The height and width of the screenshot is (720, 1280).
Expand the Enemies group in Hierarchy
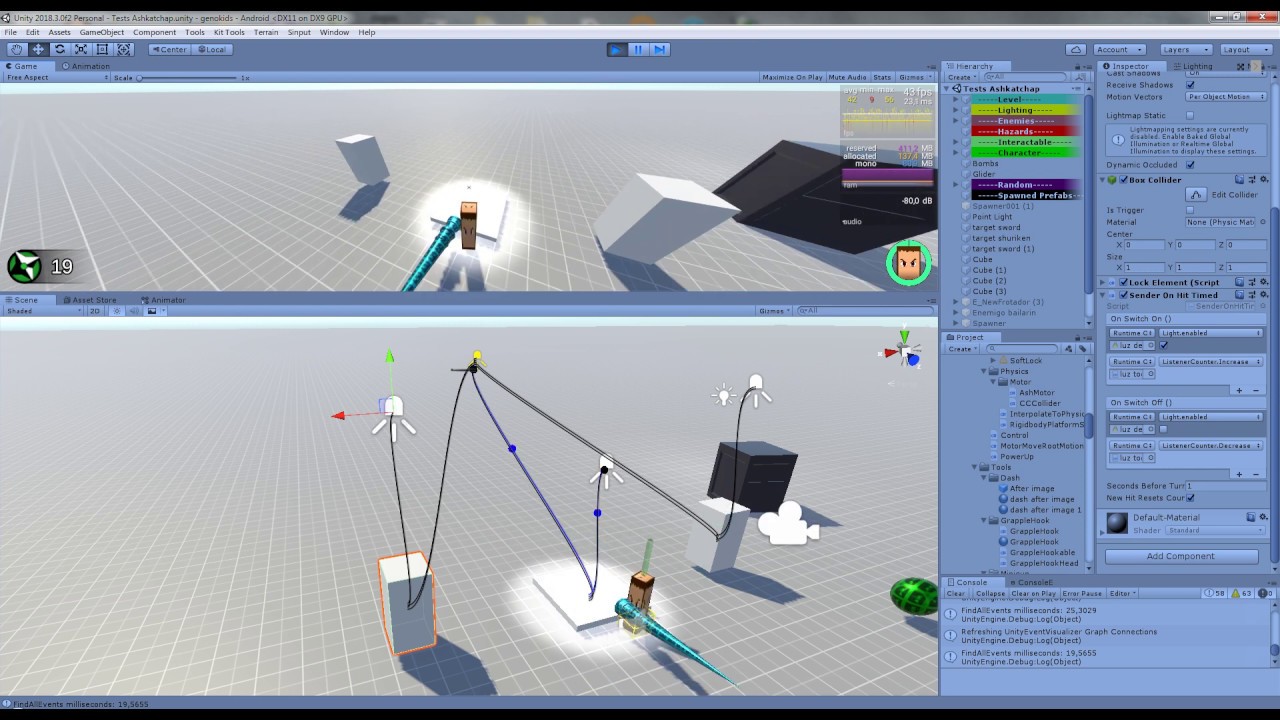956,121
